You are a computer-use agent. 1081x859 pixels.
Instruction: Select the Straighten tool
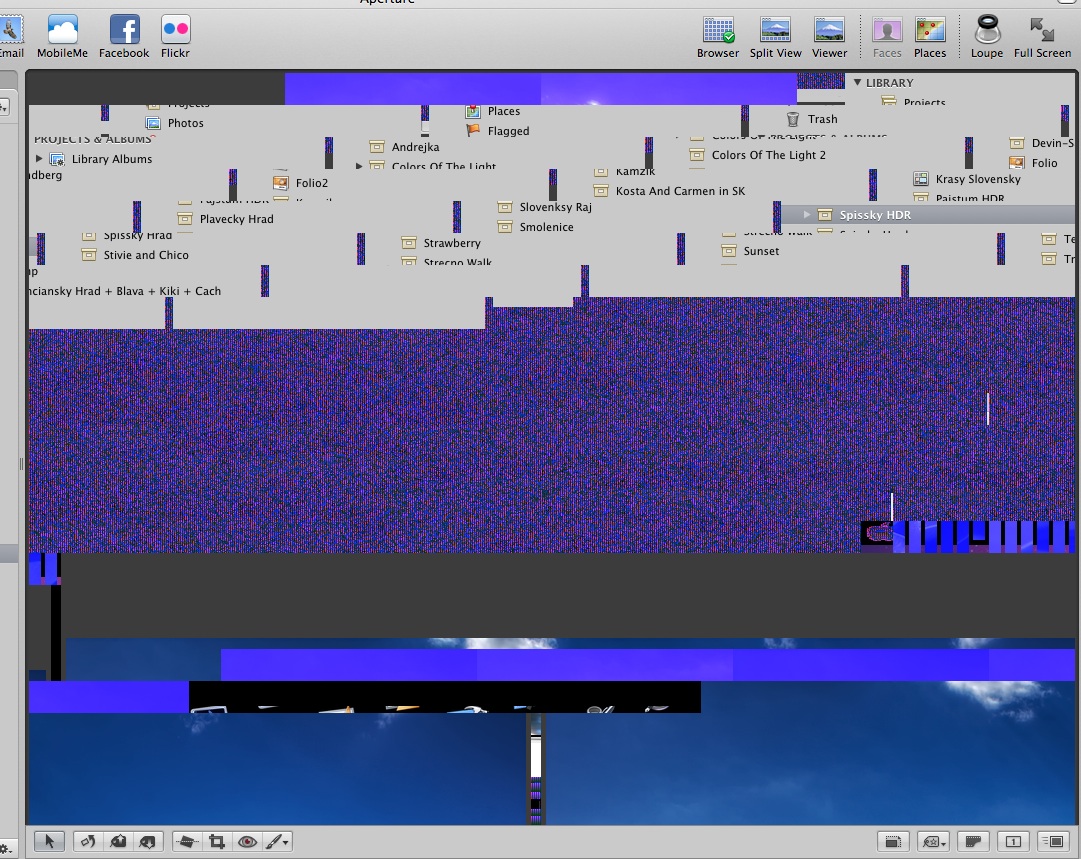click(x=187, y=841)
